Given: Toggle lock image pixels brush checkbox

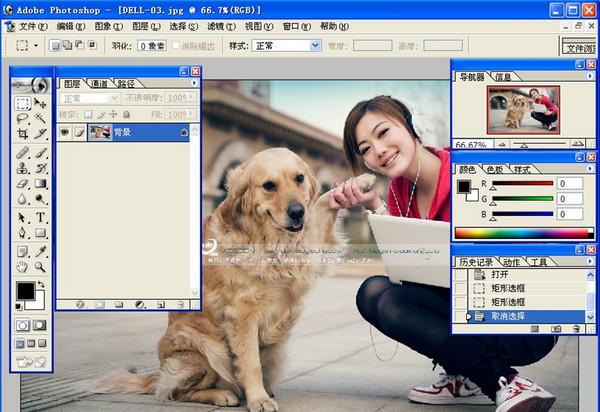Looking at the screenshot, I should click(101, 114).
